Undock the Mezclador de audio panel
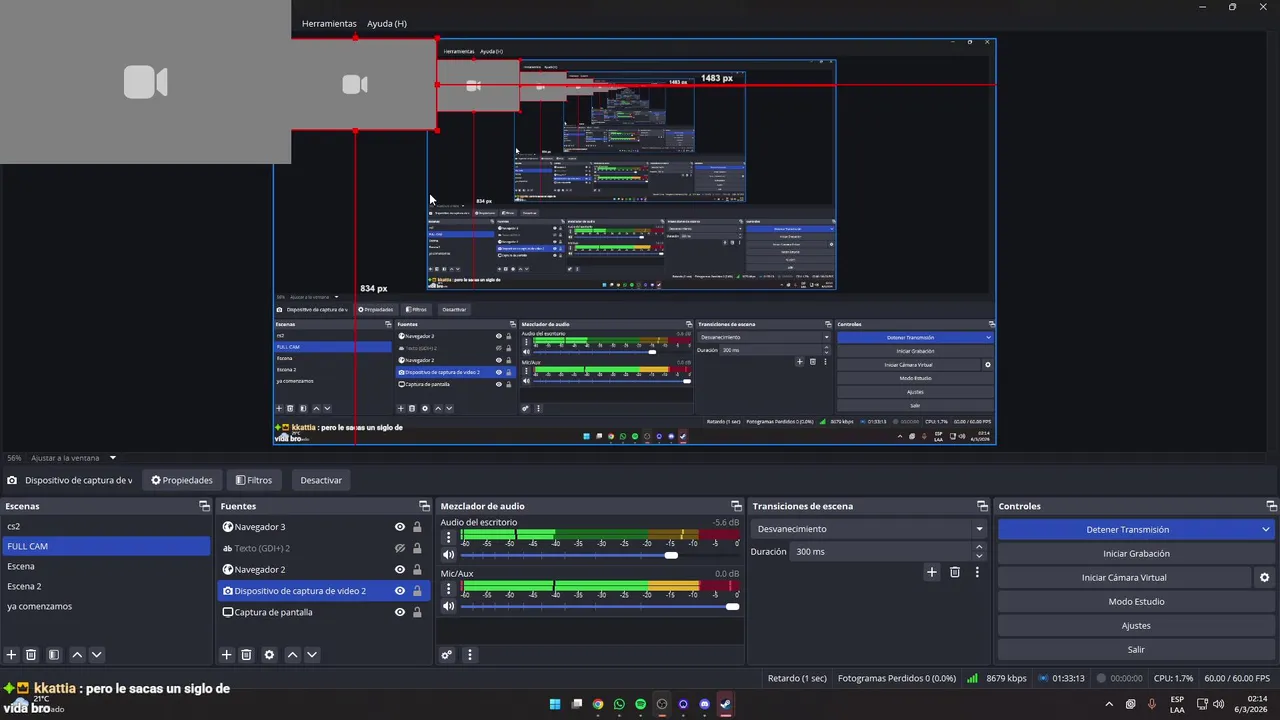 pyautogui.click(x=736, y=506)
